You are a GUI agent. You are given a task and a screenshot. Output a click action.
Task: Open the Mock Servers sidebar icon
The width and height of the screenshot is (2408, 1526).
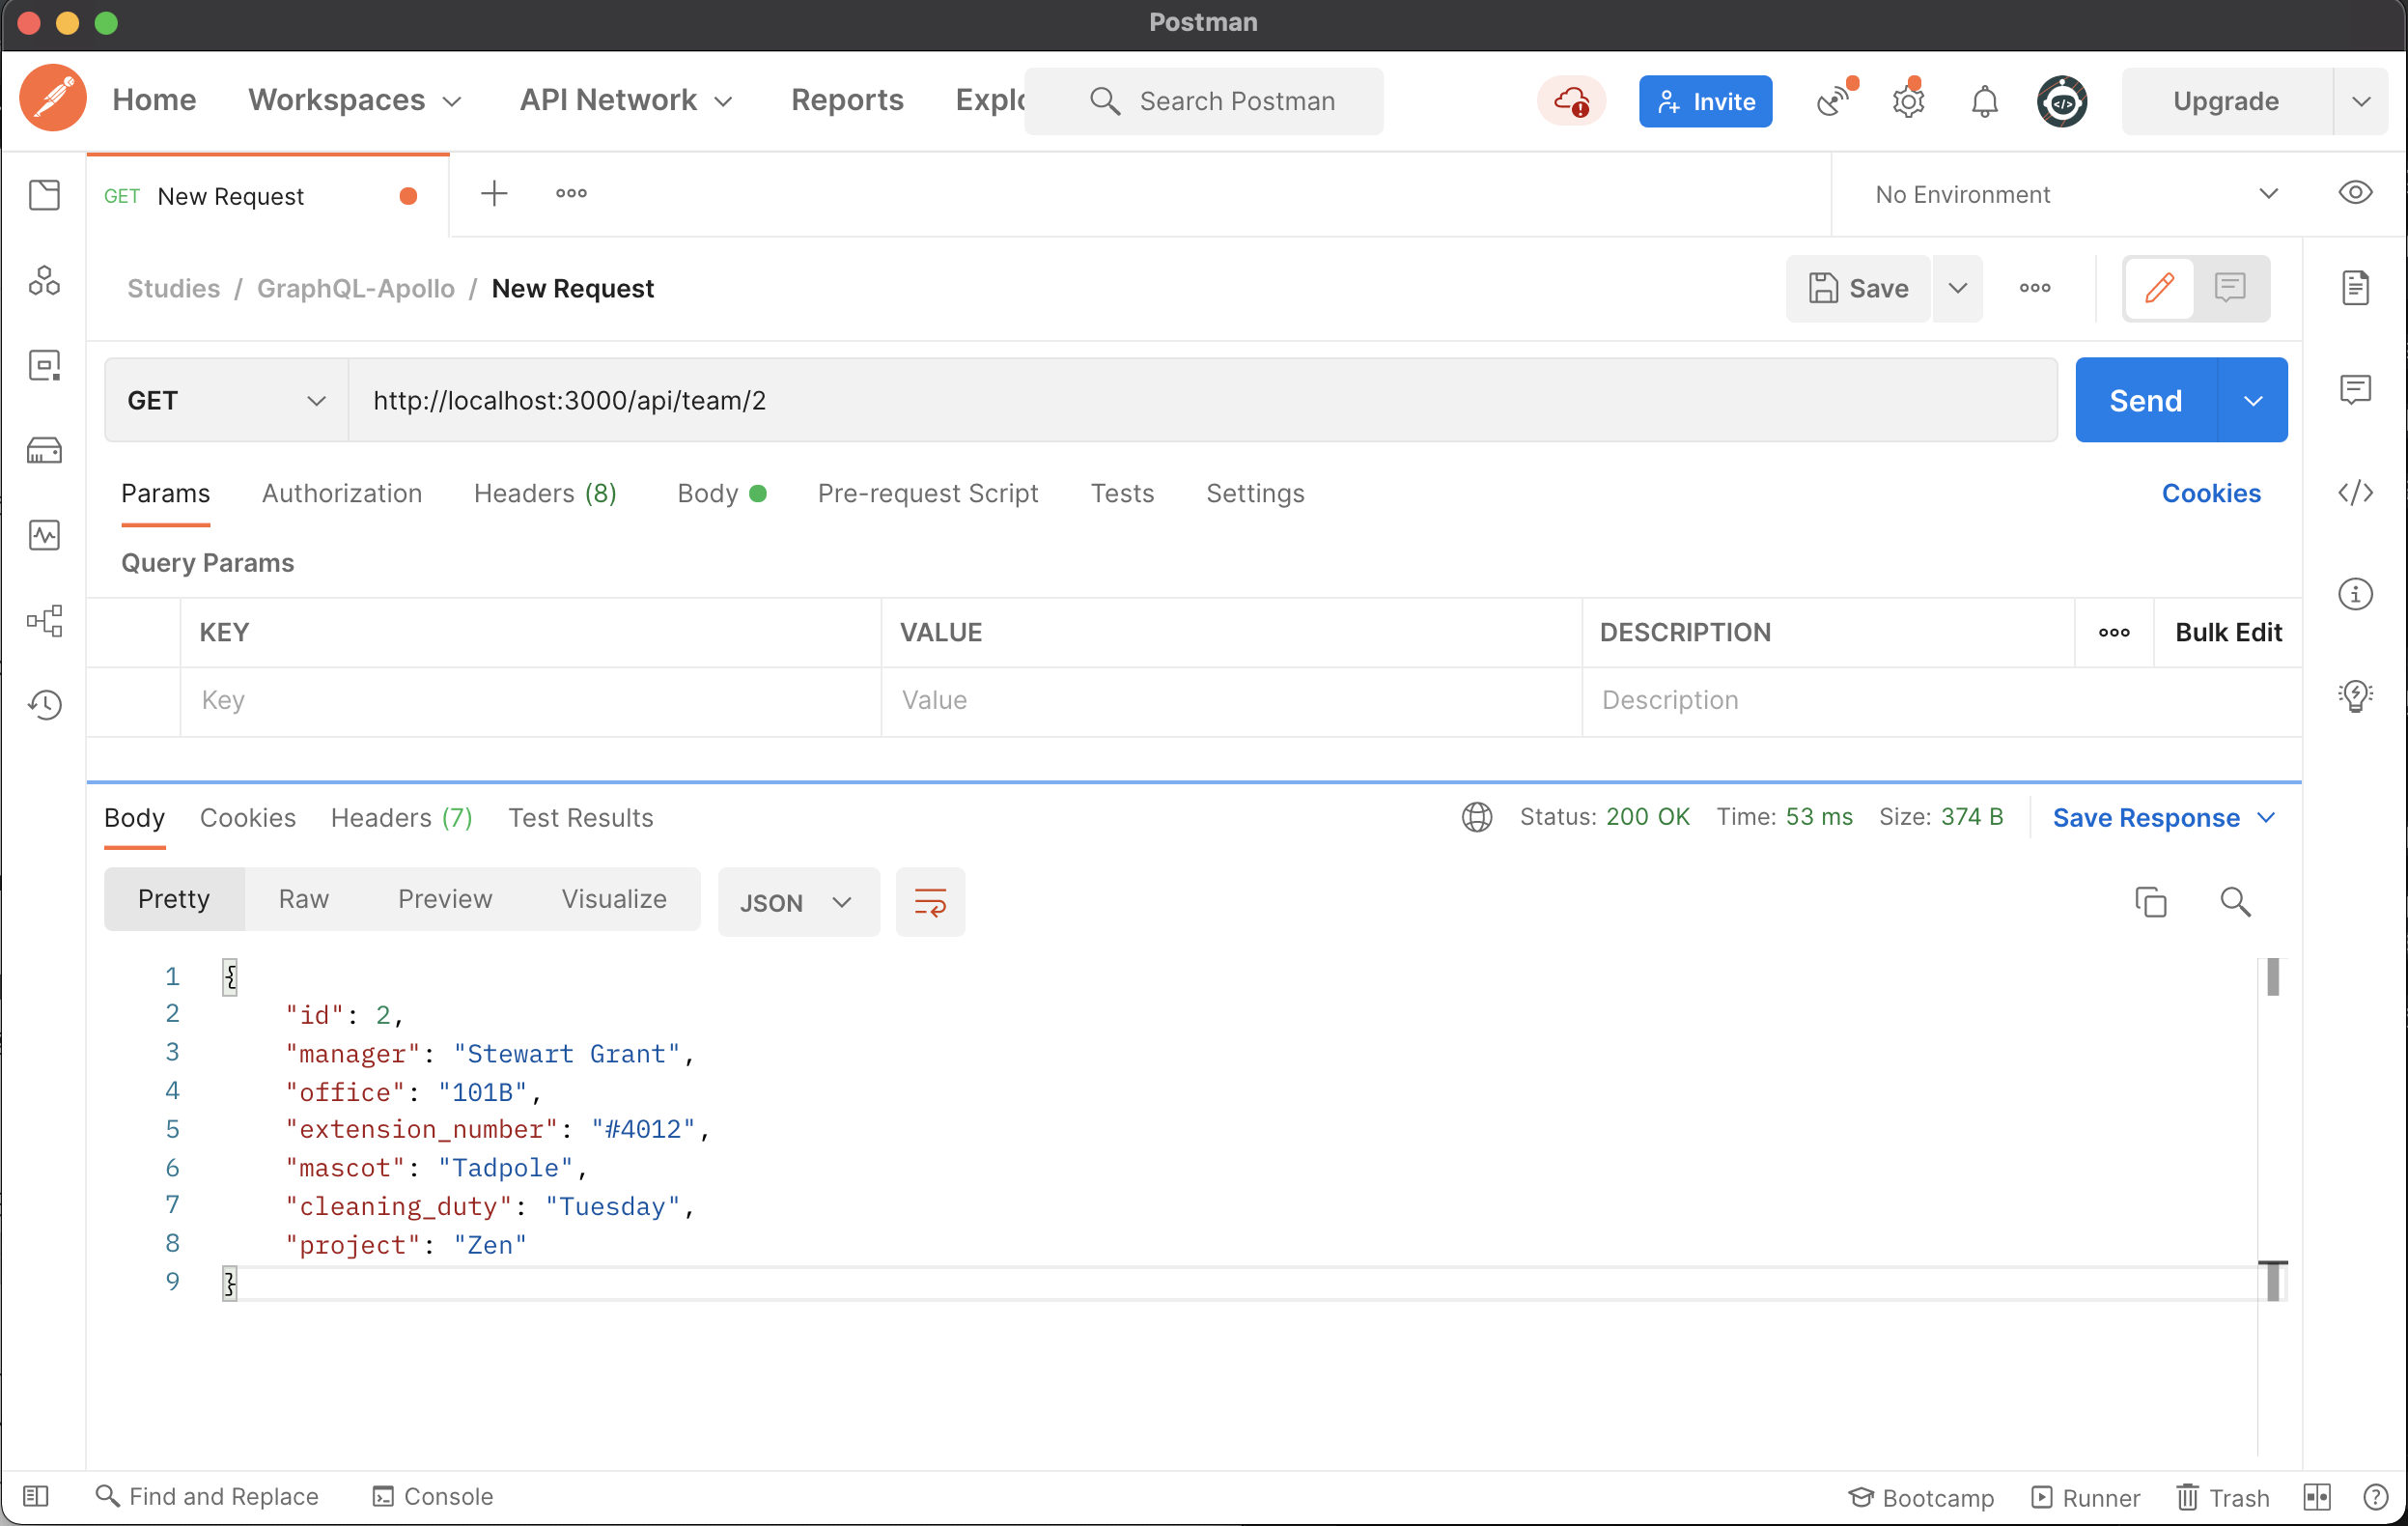[x=44, y=451]
